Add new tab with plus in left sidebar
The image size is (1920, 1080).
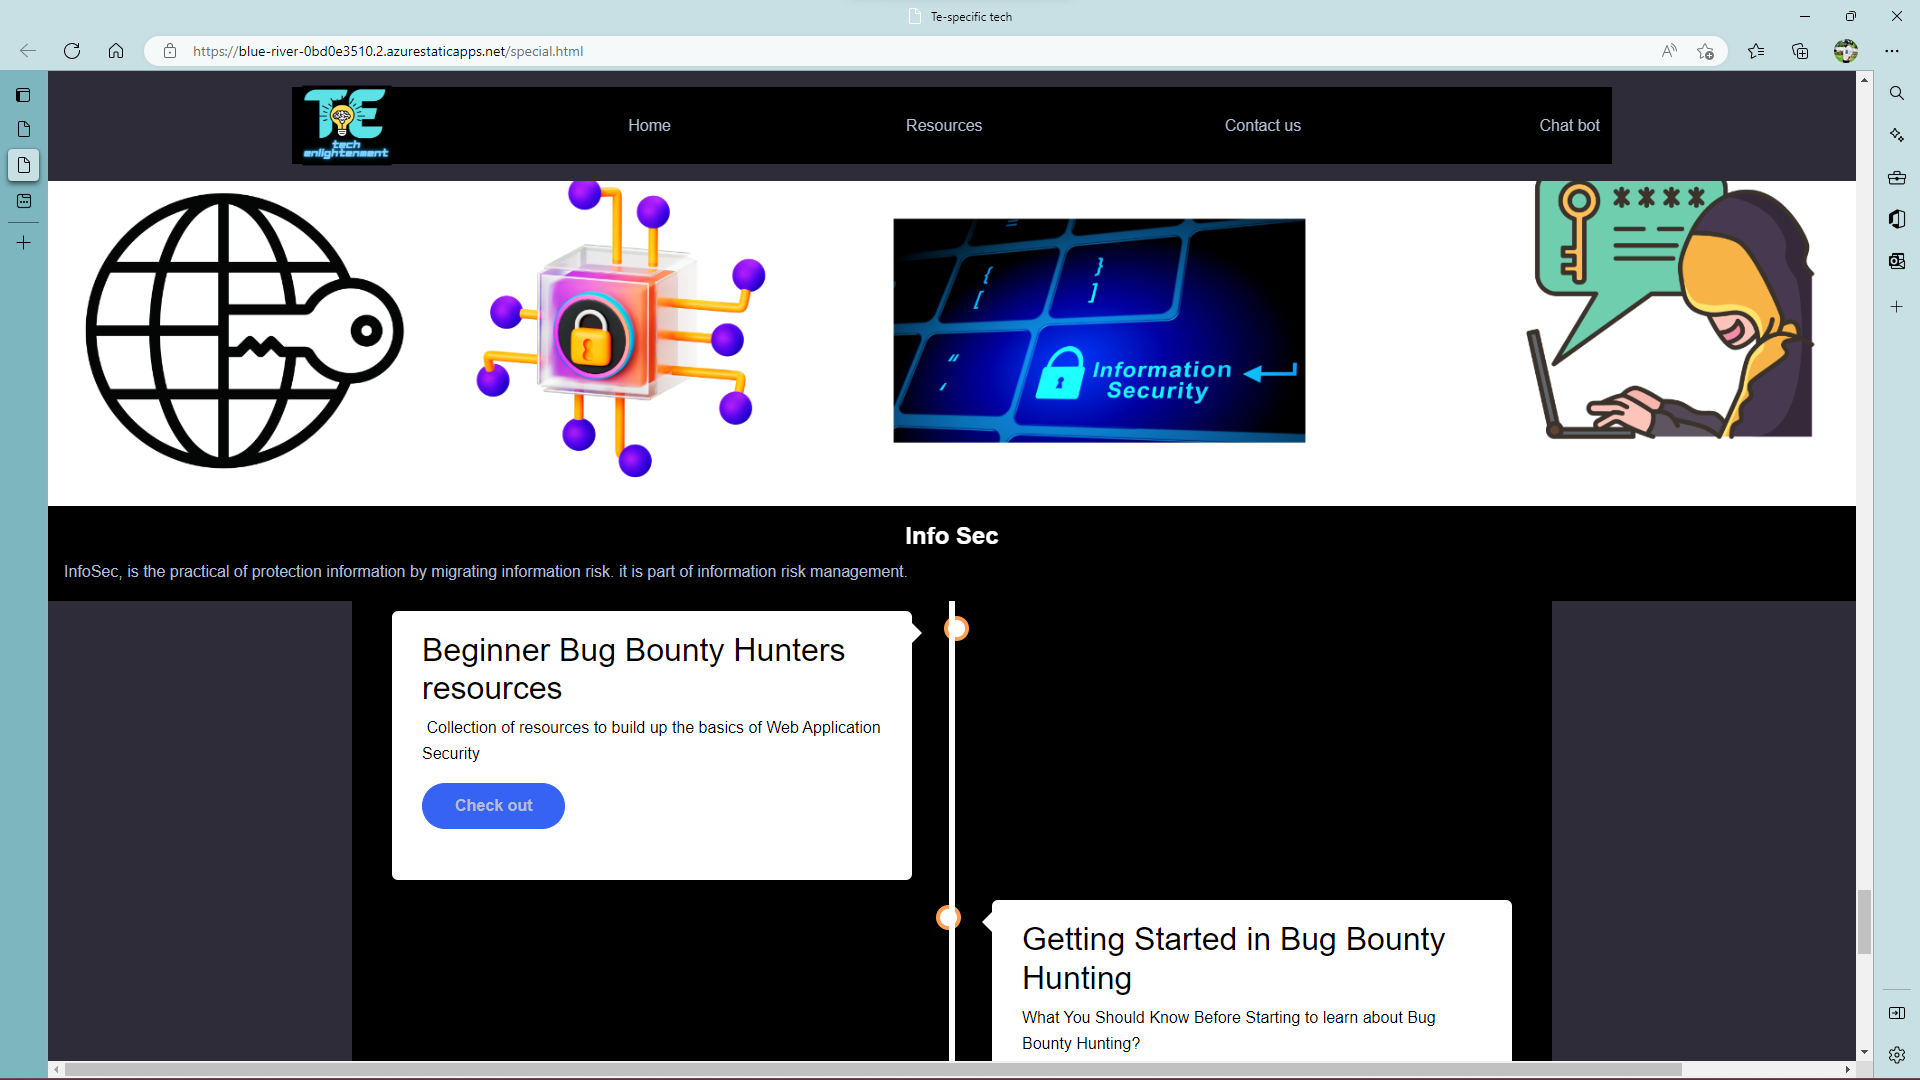pos(23,243)
